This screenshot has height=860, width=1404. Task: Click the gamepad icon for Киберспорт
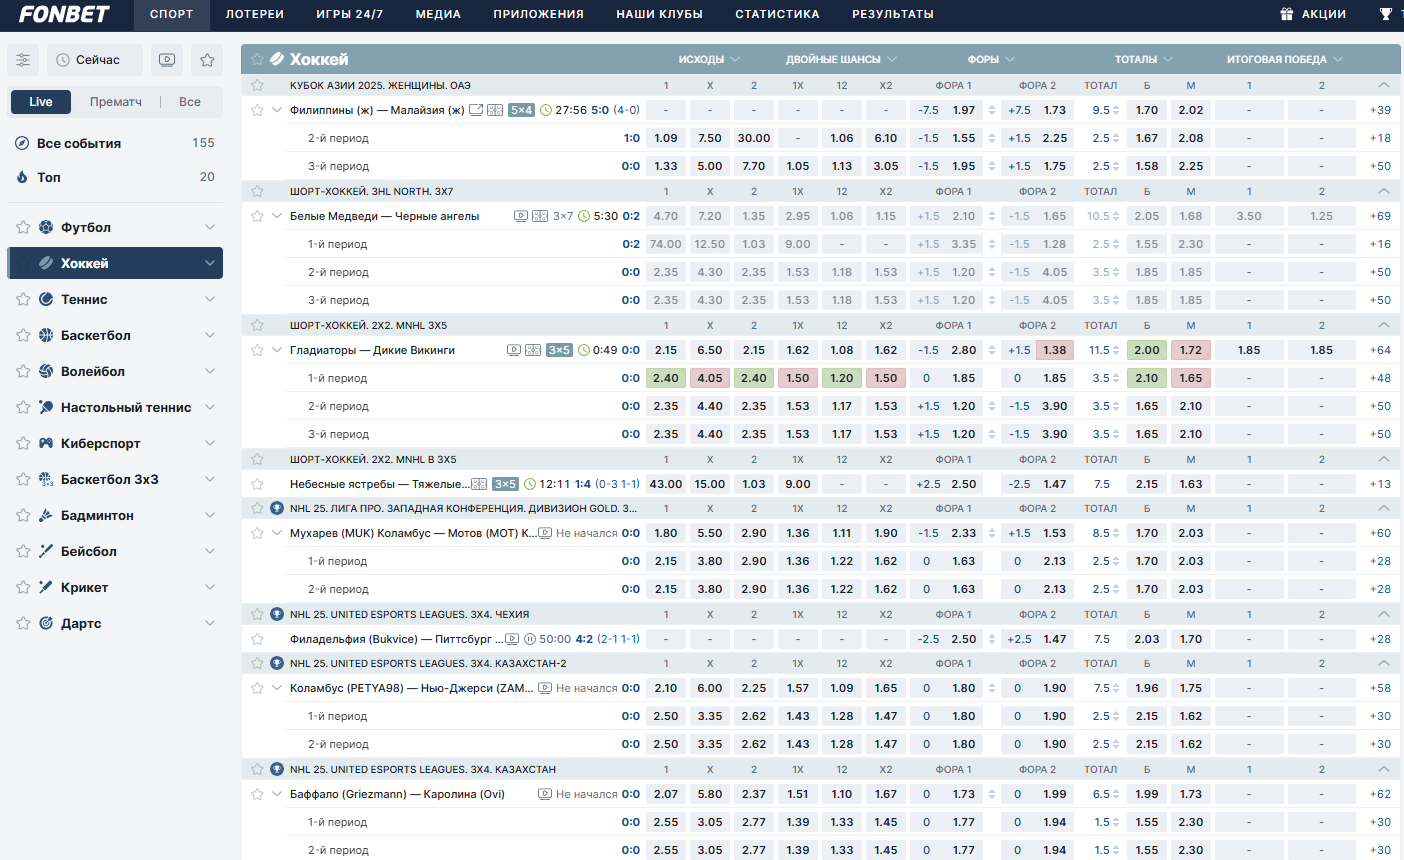(46, 443)
